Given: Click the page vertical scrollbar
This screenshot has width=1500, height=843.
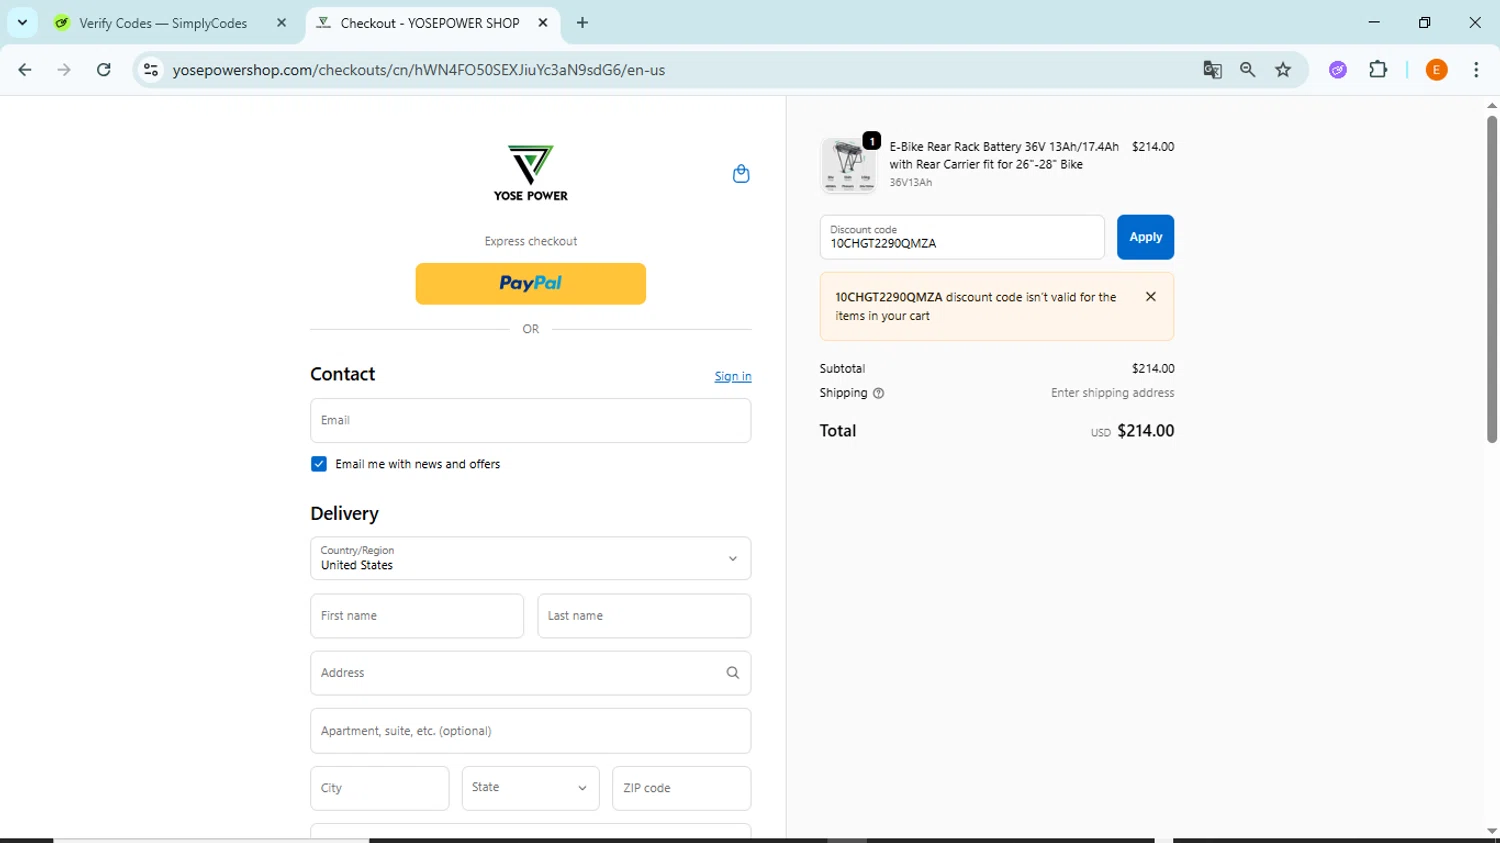Looking at the screenshot, I should coord(1492,279).
